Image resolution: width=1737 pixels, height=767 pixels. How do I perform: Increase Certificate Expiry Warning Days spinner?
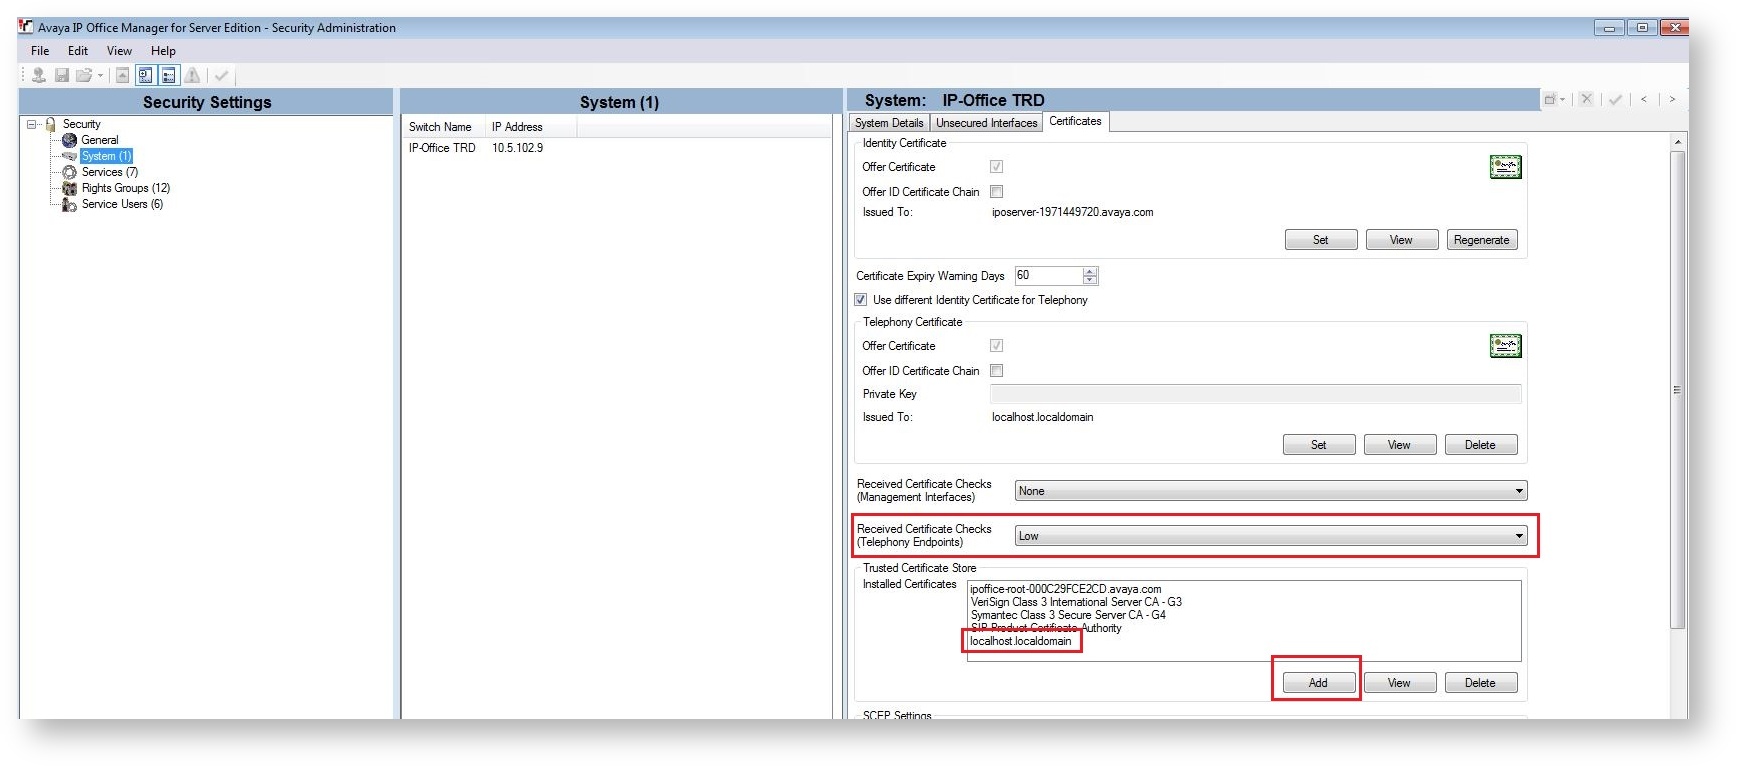coord(1090,271)
